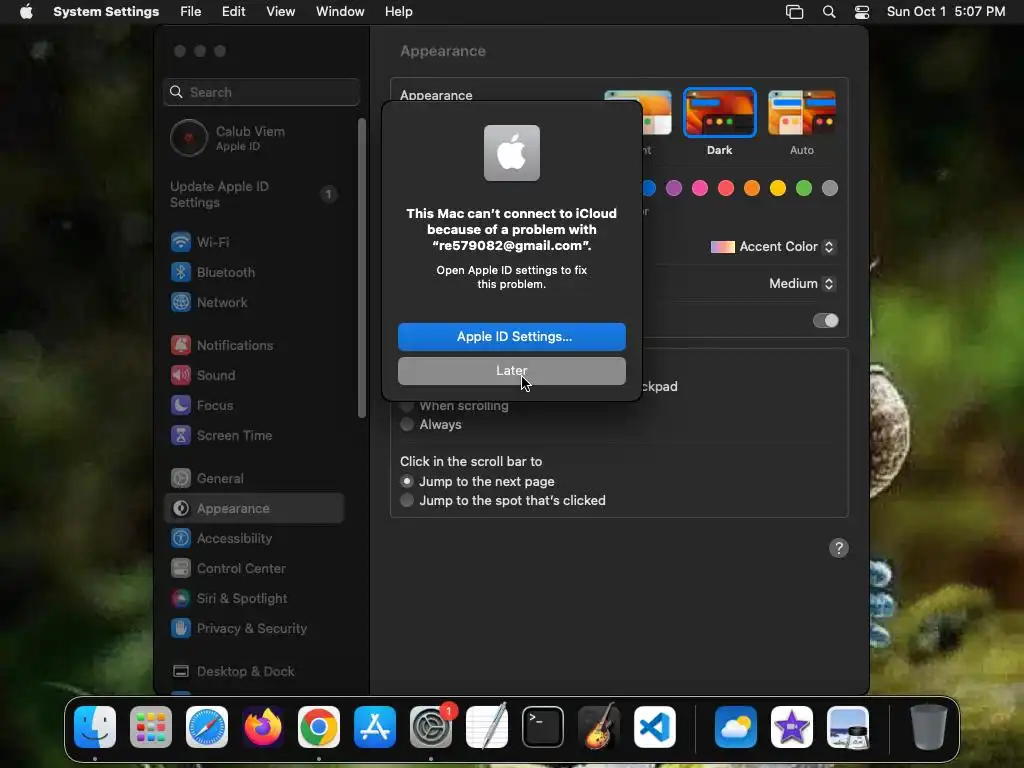Viewport: 1024px width, 768px height.
Task: Open the Window menu
Action: point(340,12)
